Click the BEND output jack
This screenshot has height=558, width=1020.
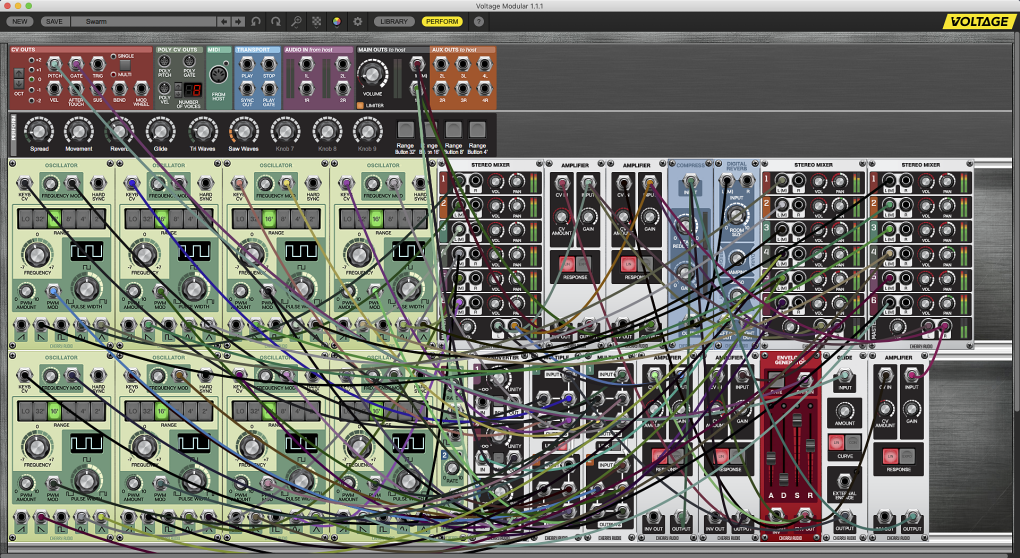(120, 89)
